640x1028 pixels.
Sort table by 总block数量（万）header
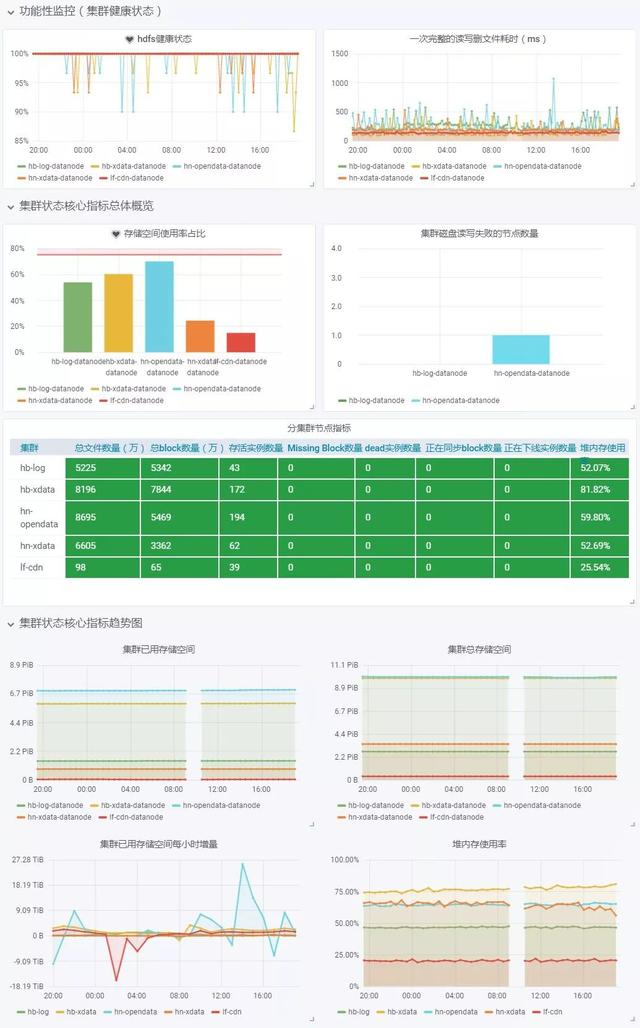(x=187, y=448)
